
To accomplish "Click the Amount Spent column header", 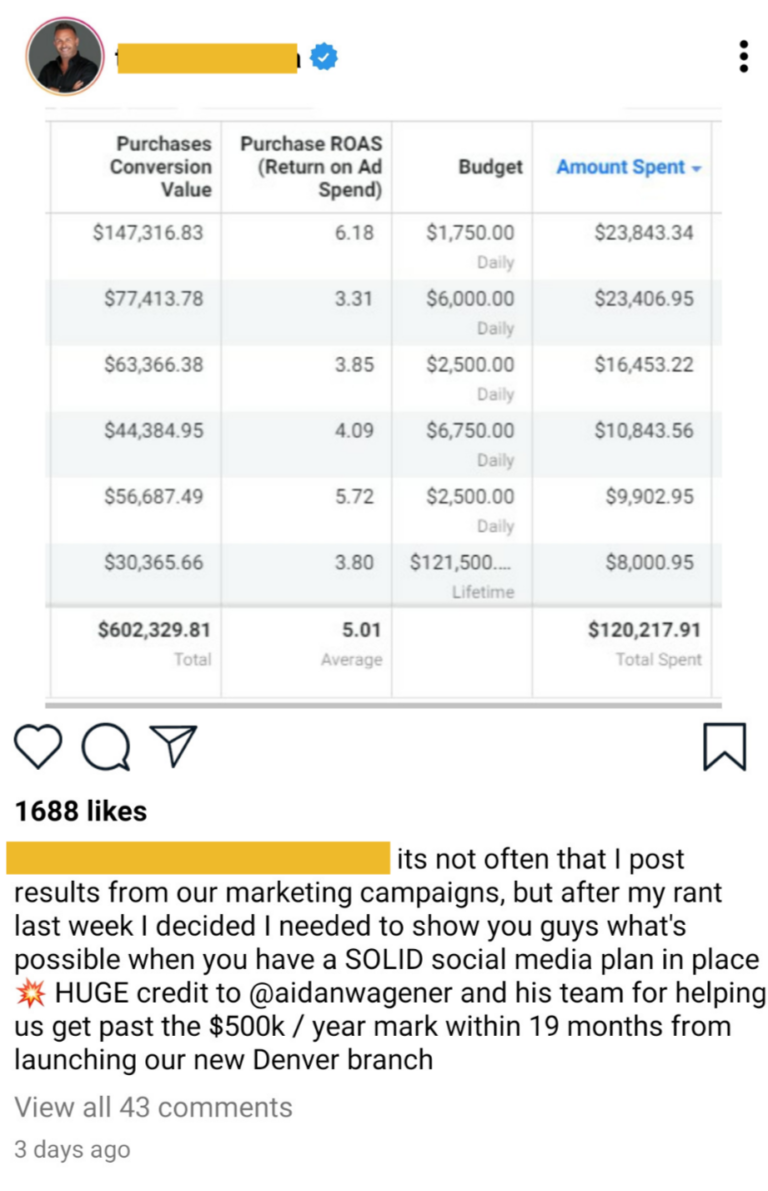I will [x=620, y=167].
